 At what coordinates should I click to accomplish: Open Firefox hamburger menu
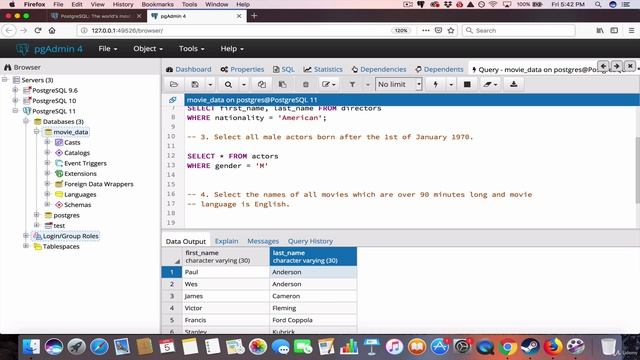click(x=631, y=31)
